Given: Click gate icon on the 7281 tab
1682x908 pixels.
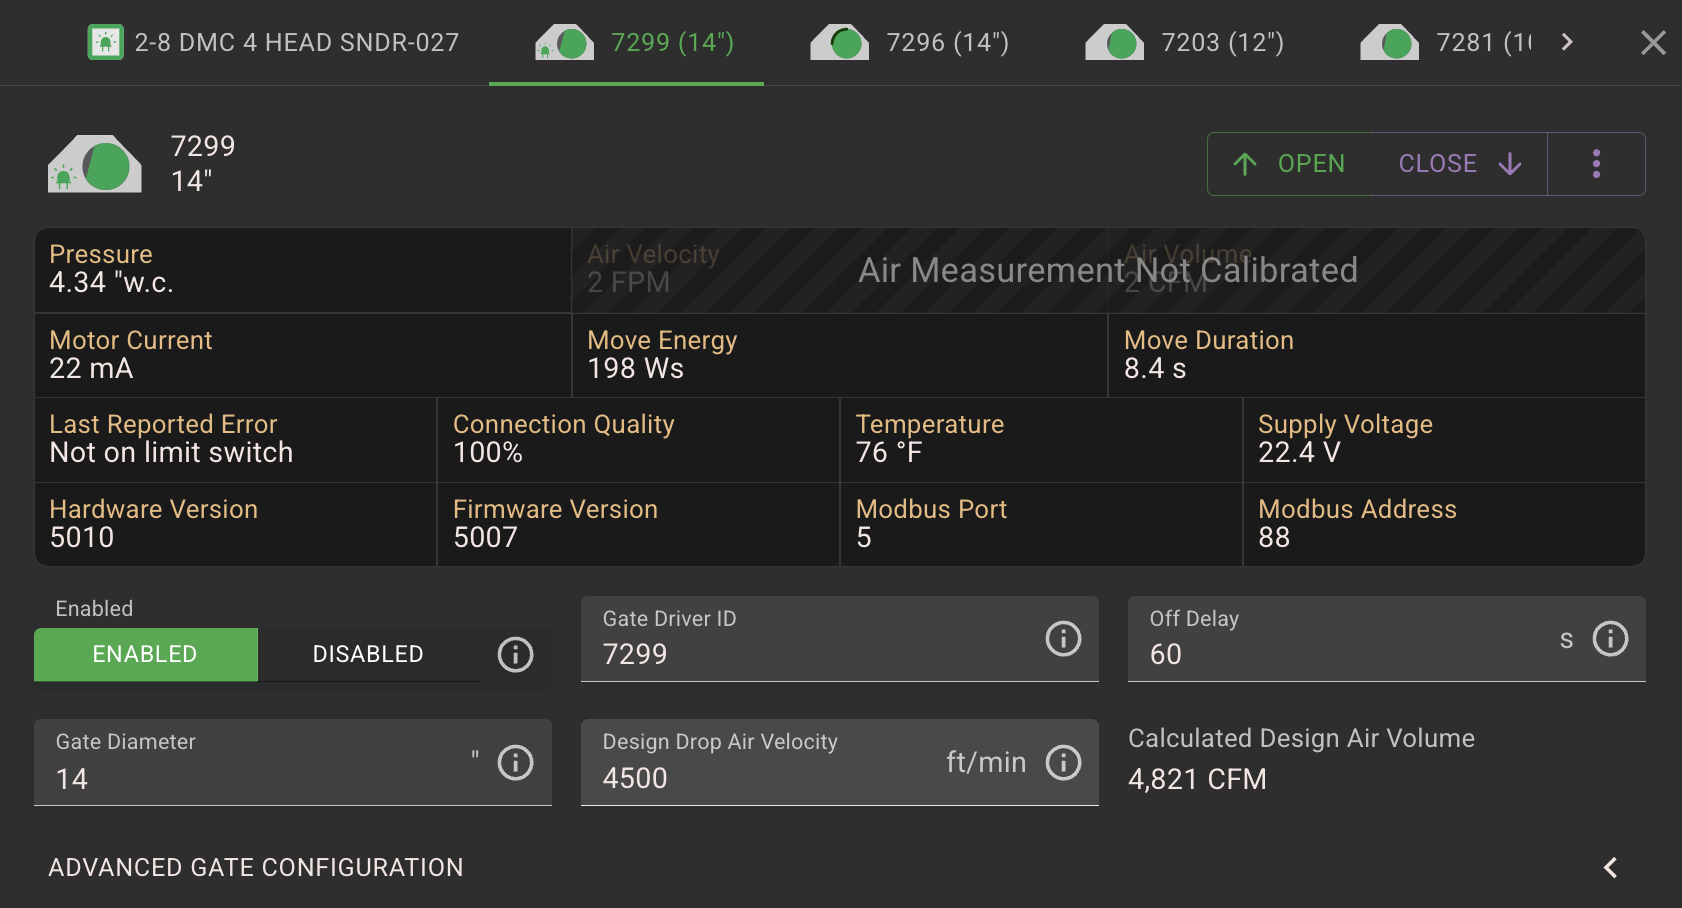Looking at the screenshot, I should click(x=1390, y=42).
